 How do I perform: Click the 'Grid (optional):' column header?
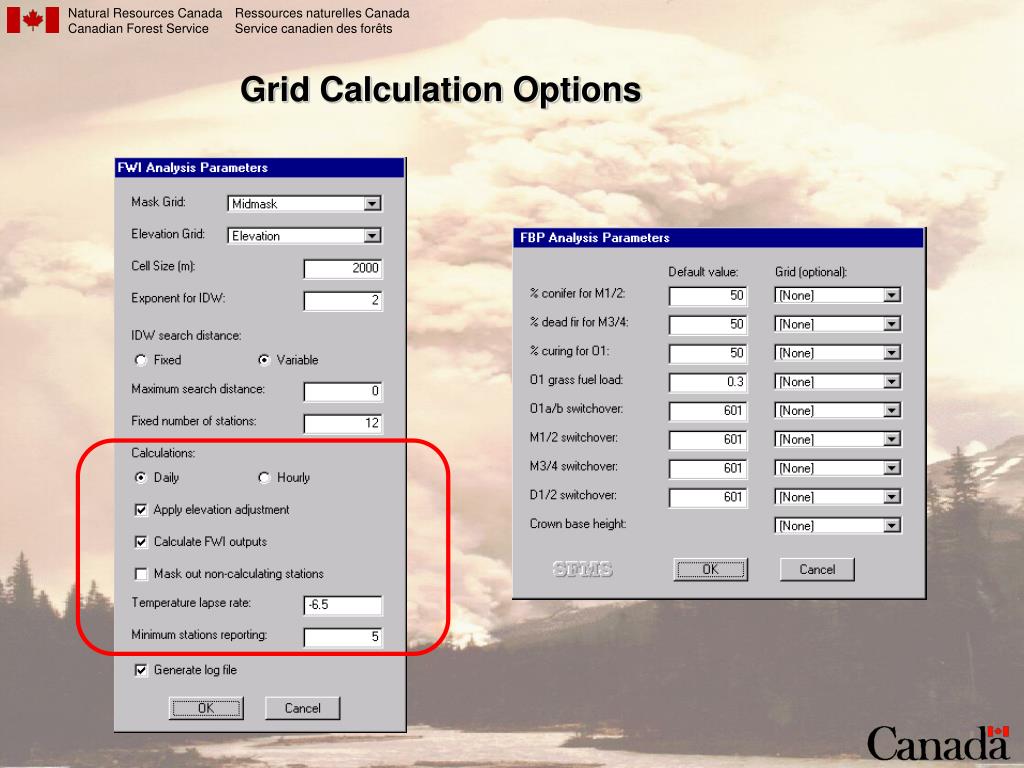click(x=811, y=272)
